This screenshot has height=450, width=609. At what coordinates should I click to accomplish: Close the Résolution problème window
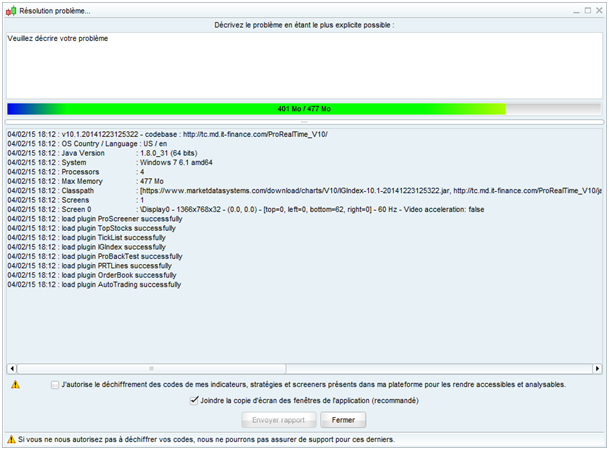tap(599, 11)
